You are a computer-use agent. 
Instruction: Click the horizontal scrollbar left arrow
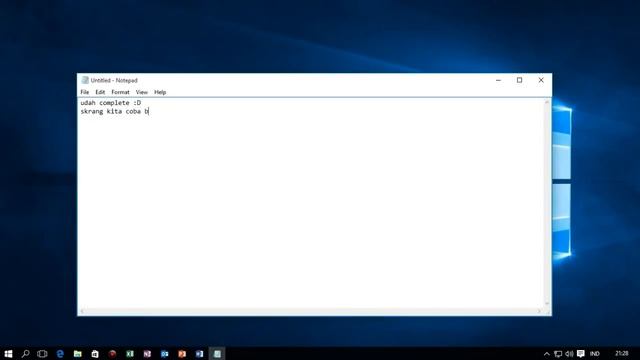pyautogui.click(x=82, y=311)
